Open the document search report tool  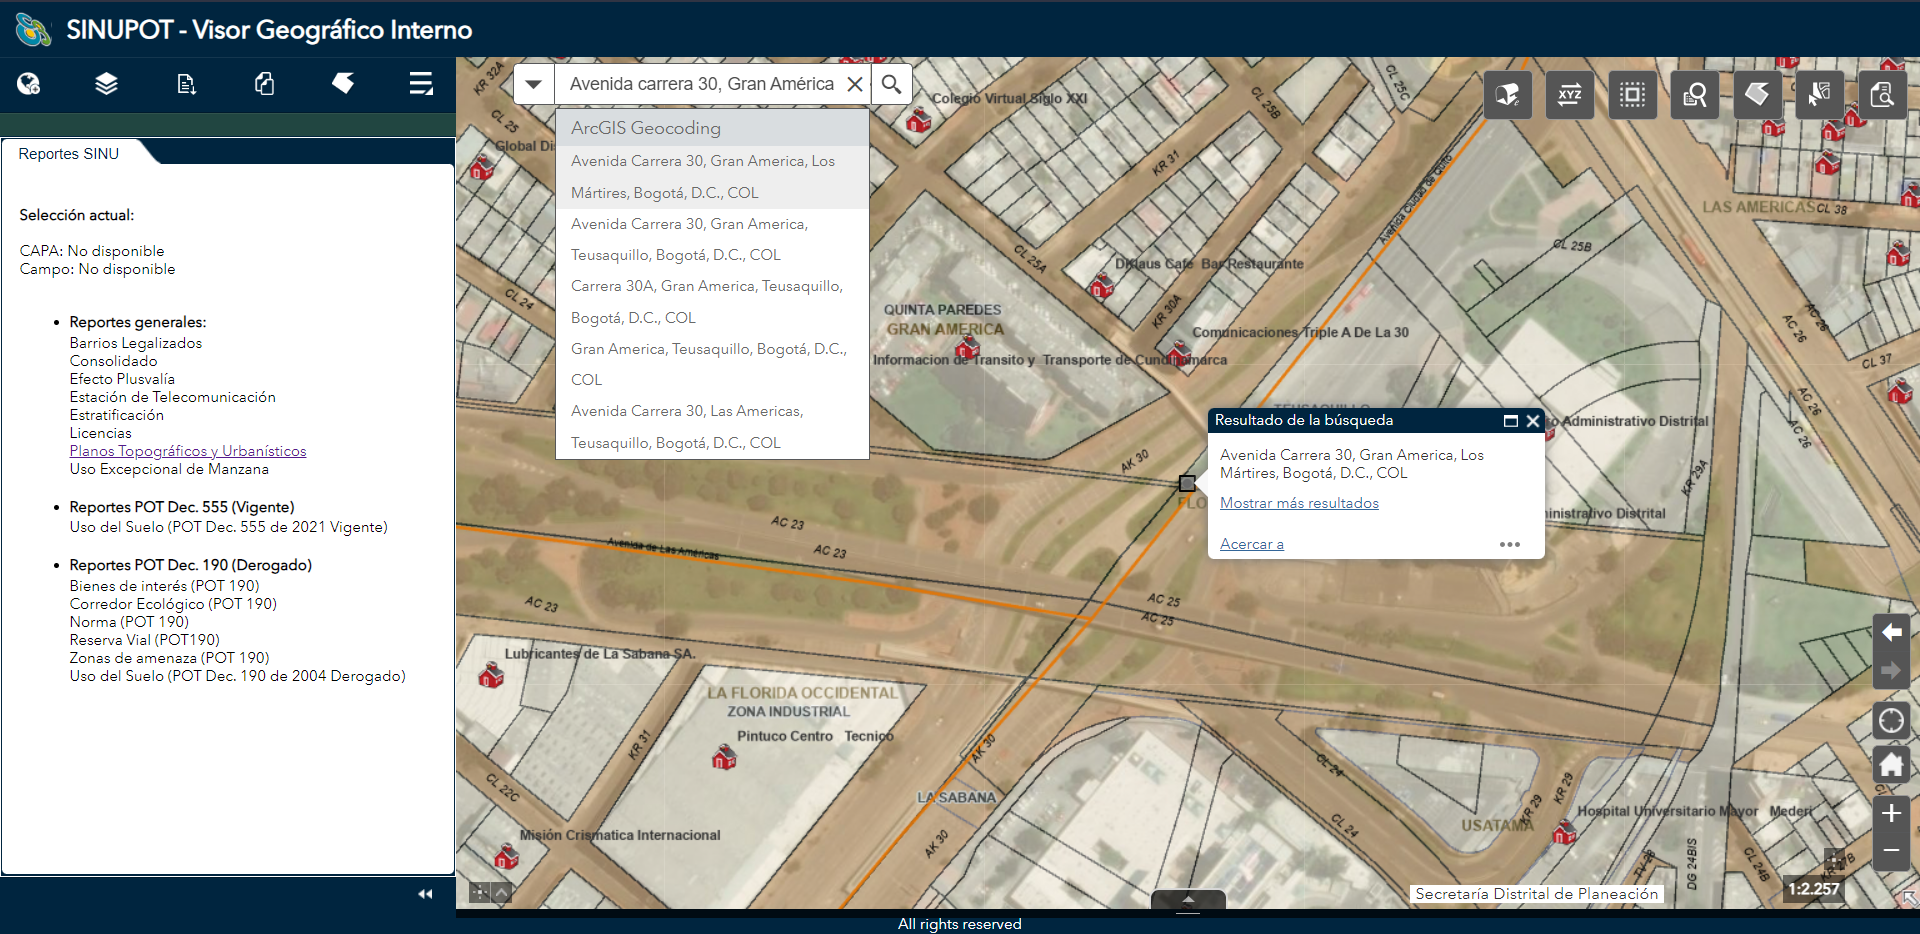(1881, 95)
